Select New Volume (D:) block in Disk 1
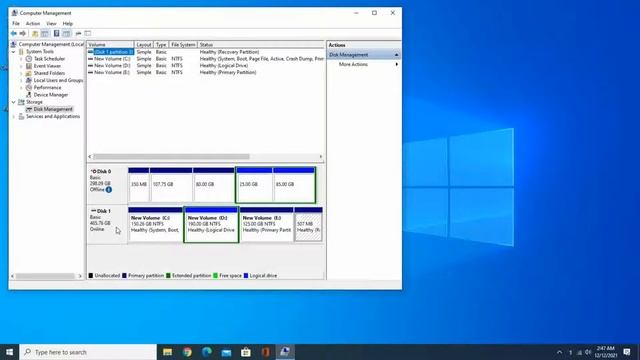The width and height of the screenshot is (640, 360). pyautogui.click(x=211, y=224)
